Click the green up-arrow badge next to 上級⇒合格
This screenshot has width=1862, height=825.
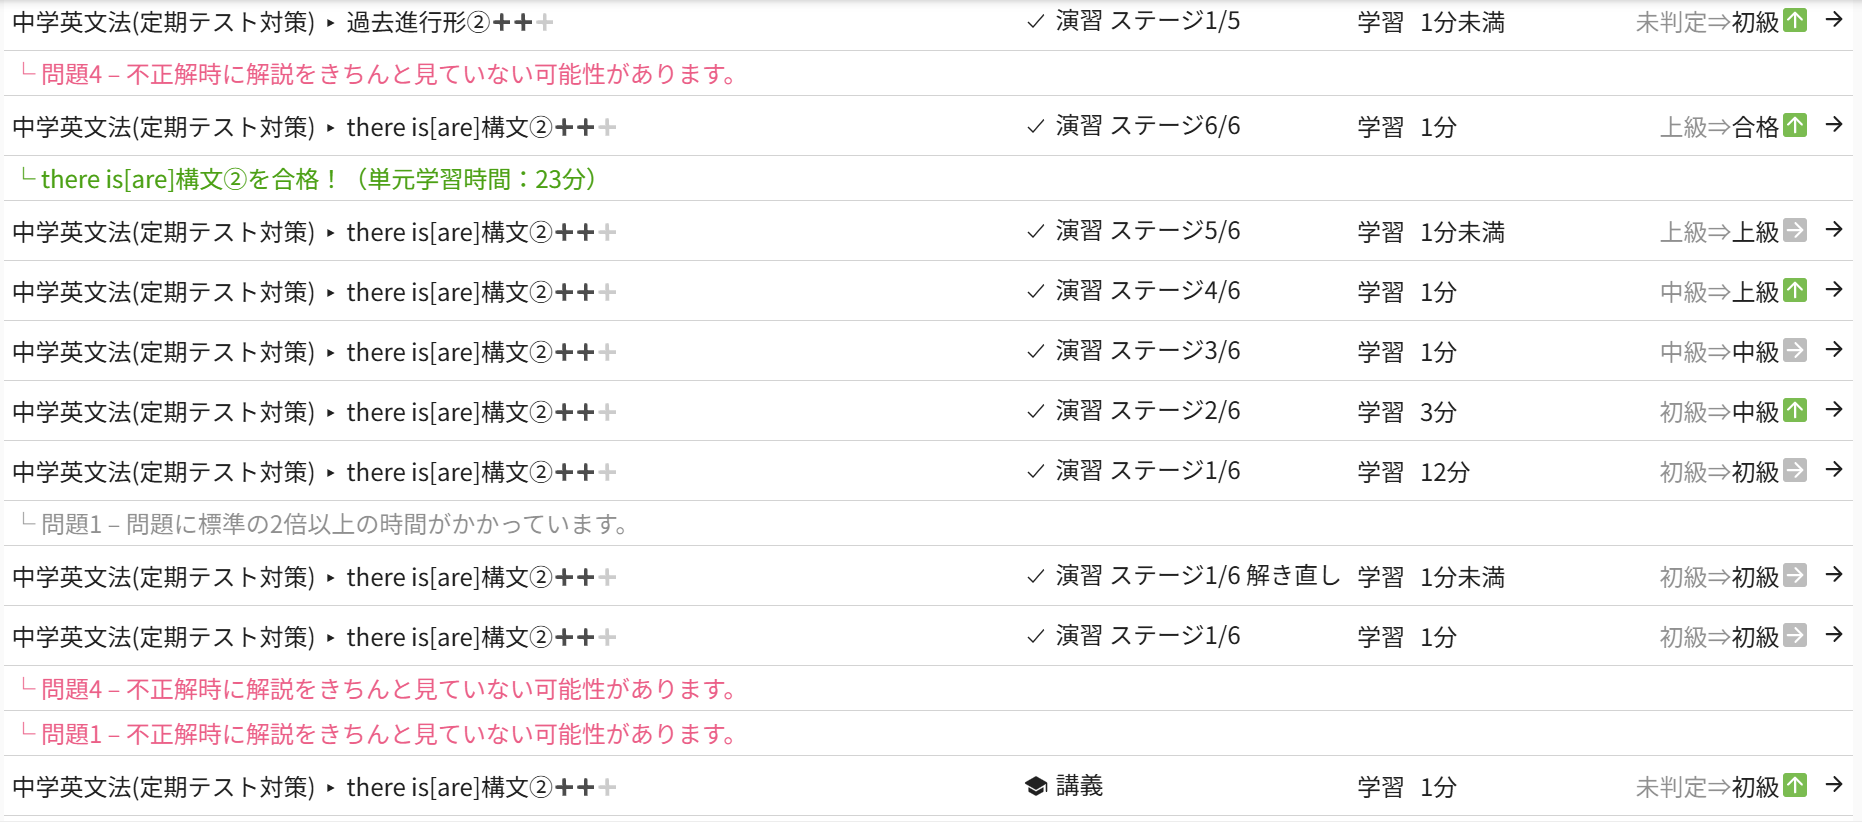tap(1796, 126)
